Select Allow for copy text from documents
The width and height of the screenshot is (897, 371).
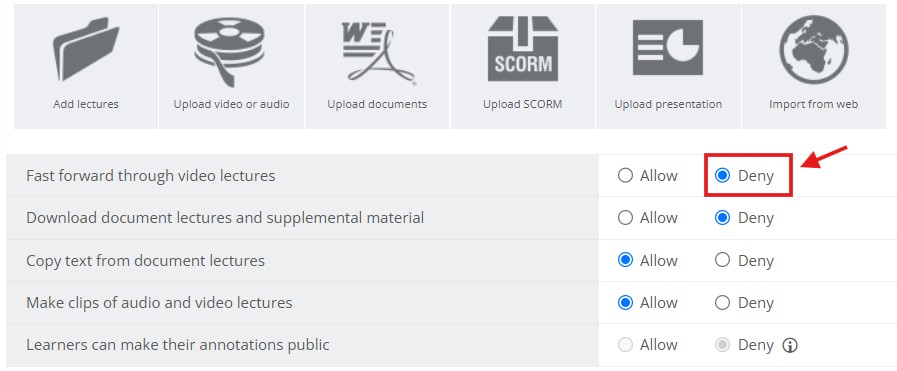[625, 260]
